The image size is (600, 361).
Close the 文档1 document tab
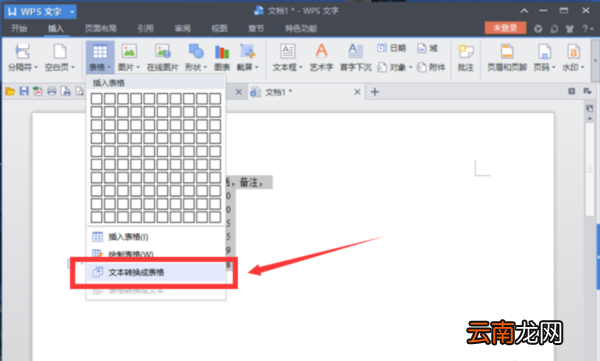pos(357,92)
